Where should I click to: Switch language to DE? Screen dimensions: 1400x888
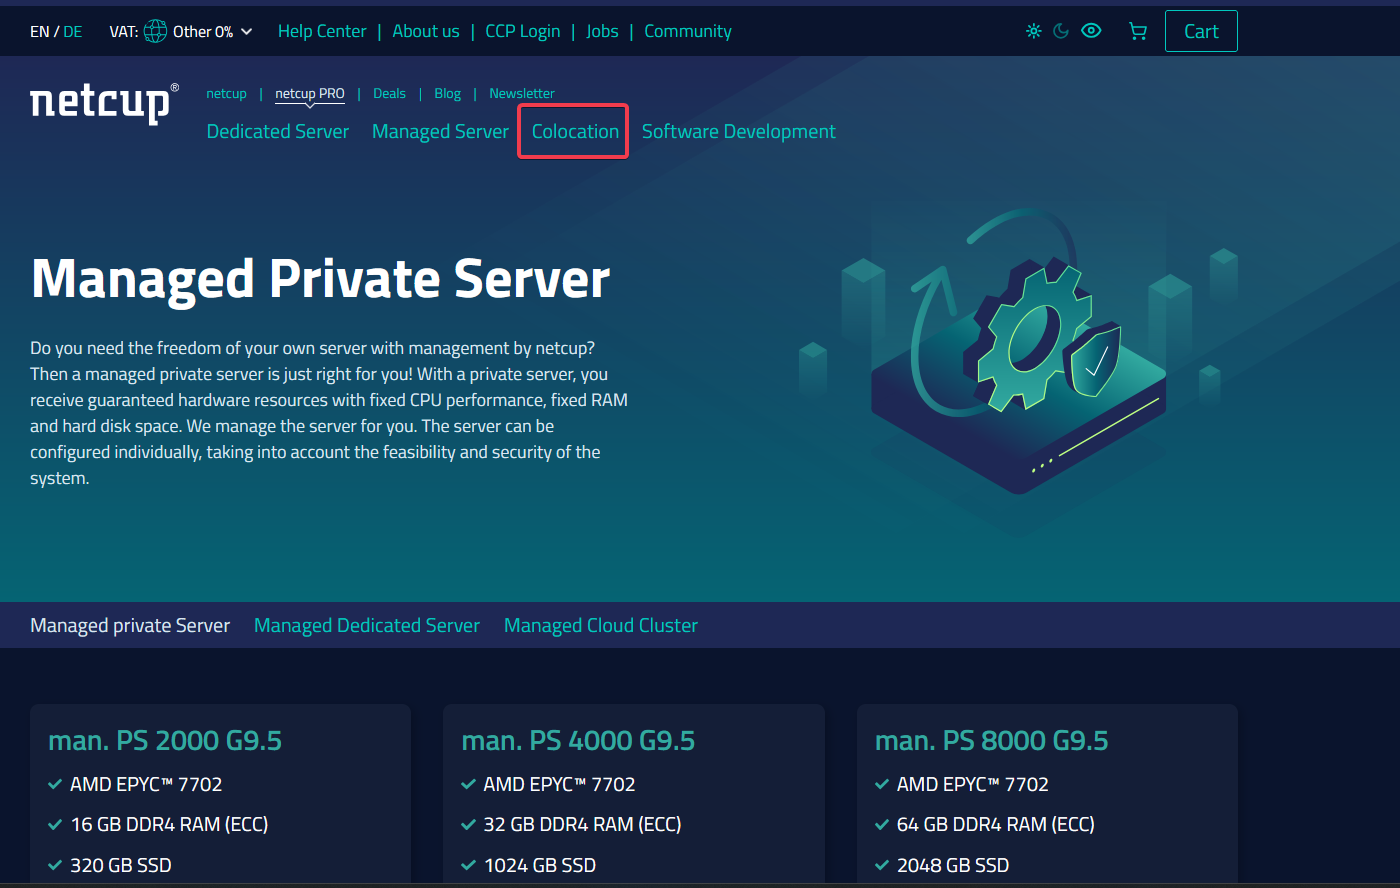click(73, 32)
